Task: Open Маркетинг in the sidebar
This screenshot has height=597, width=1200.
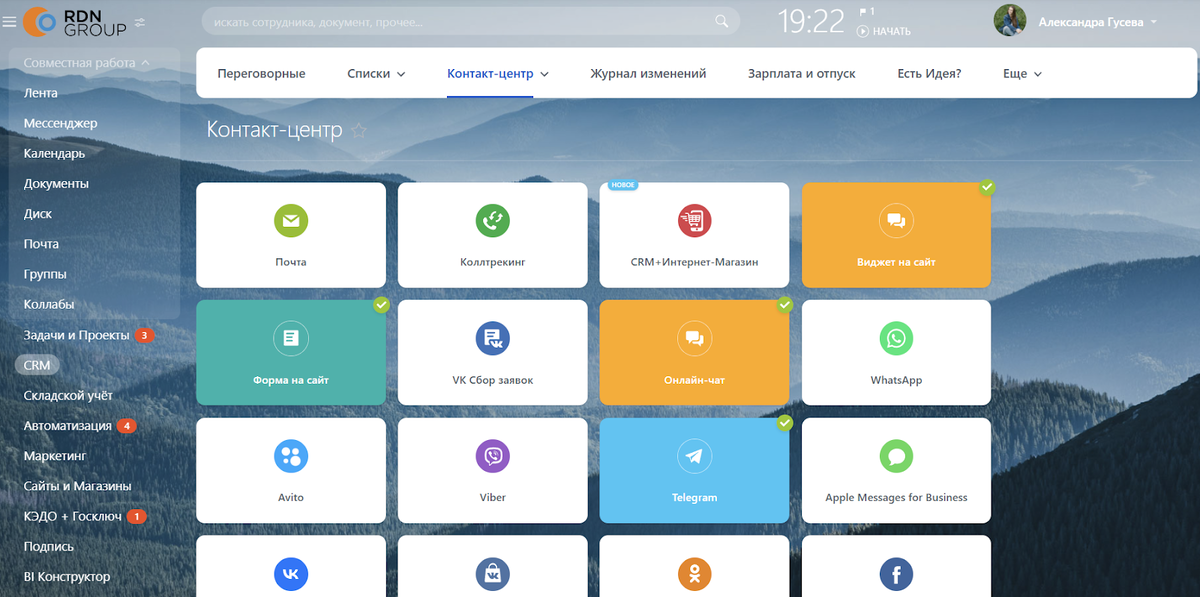Action: click(x=55, y=455)
